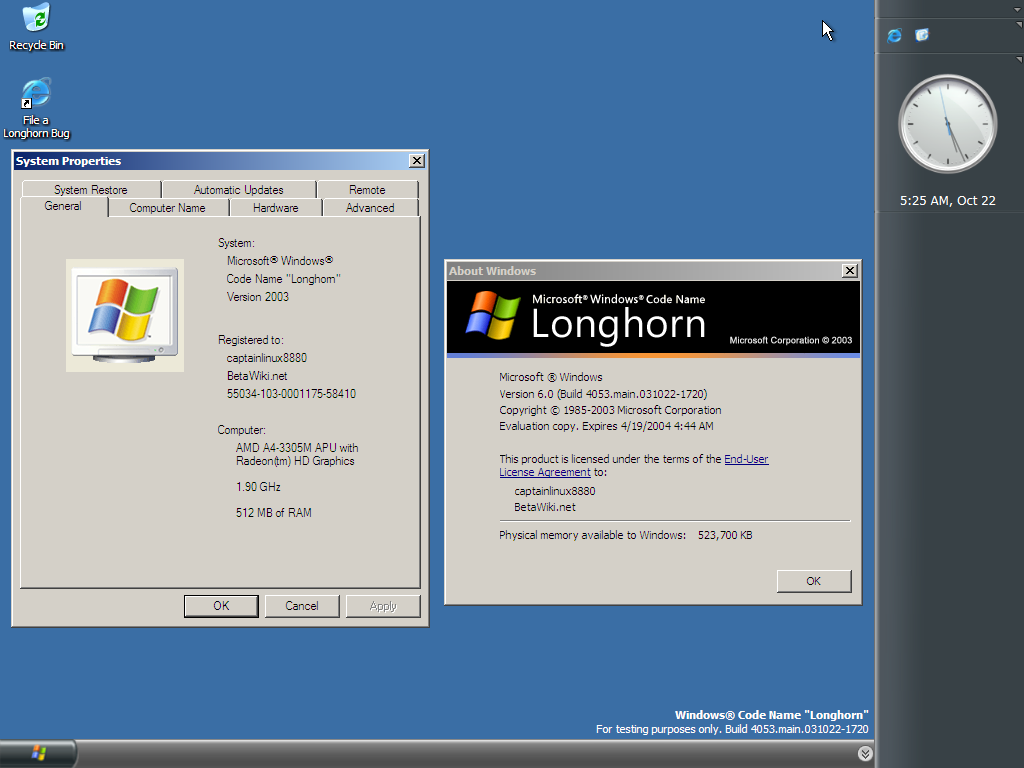Switch to the Hardware tab
This screenshot has height=768, width=1024.
click(x=276, y=208)
